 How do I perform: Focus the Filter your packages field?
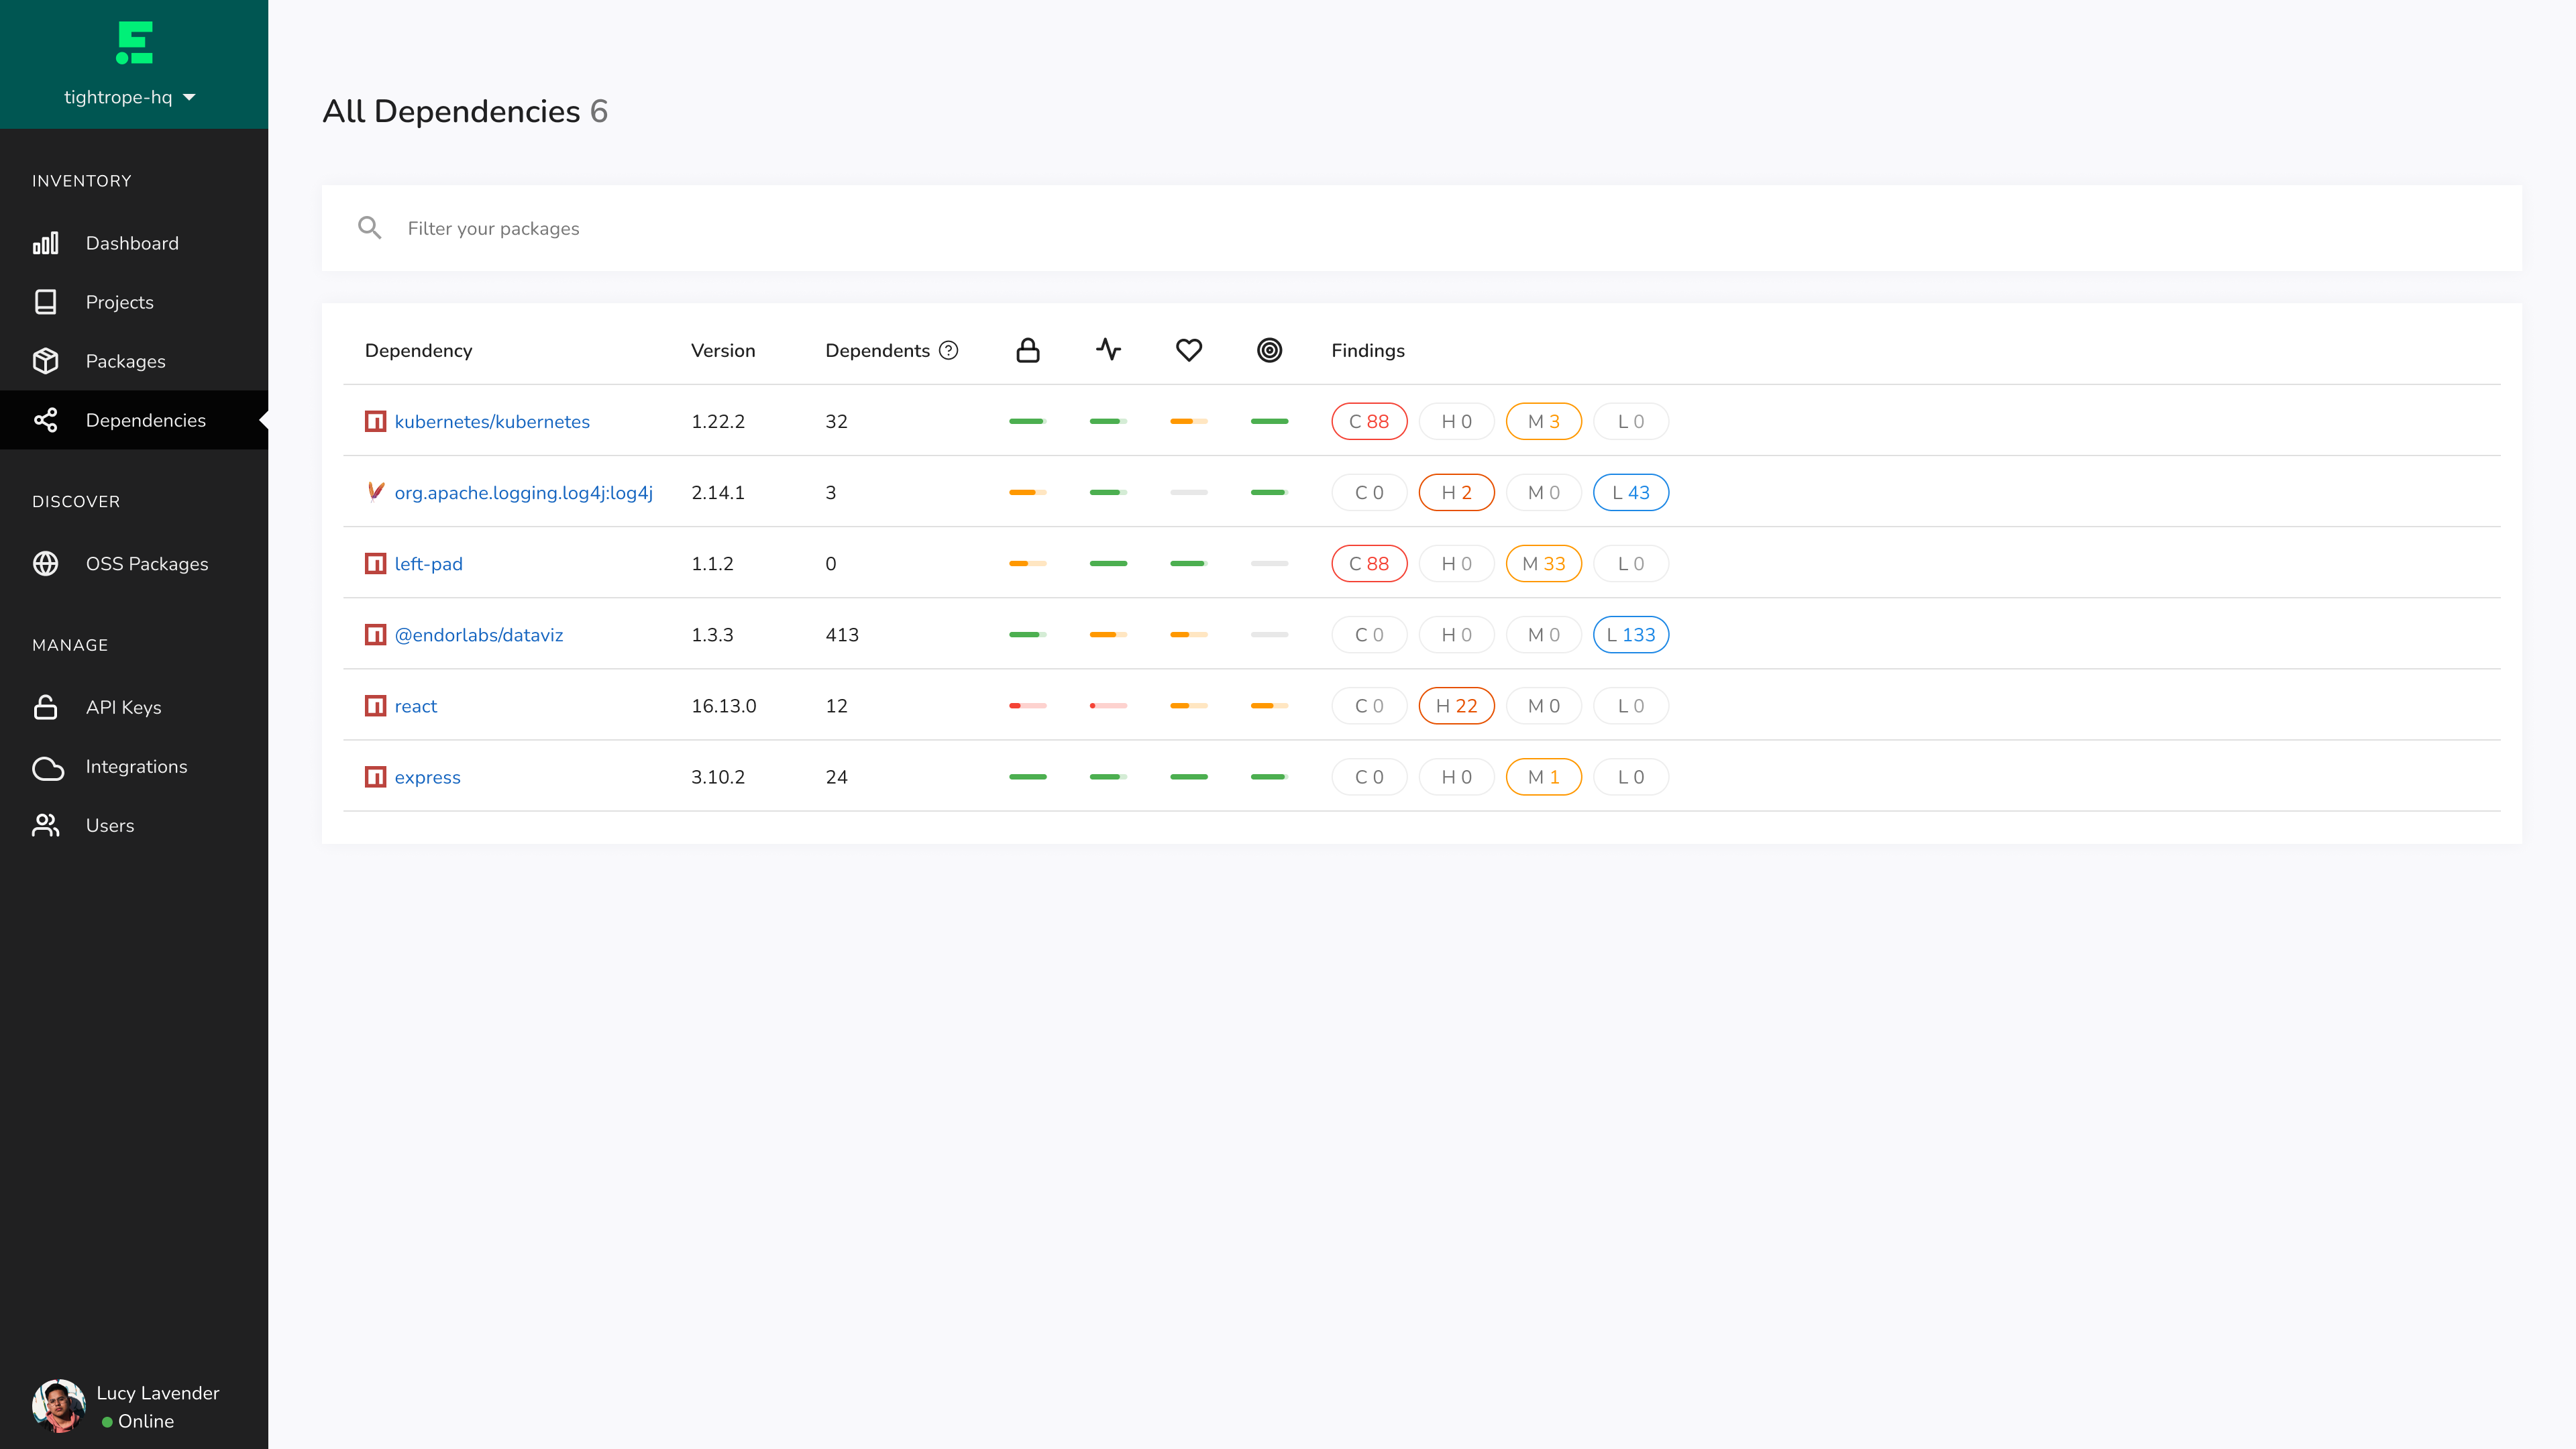tap(1400, 228)
